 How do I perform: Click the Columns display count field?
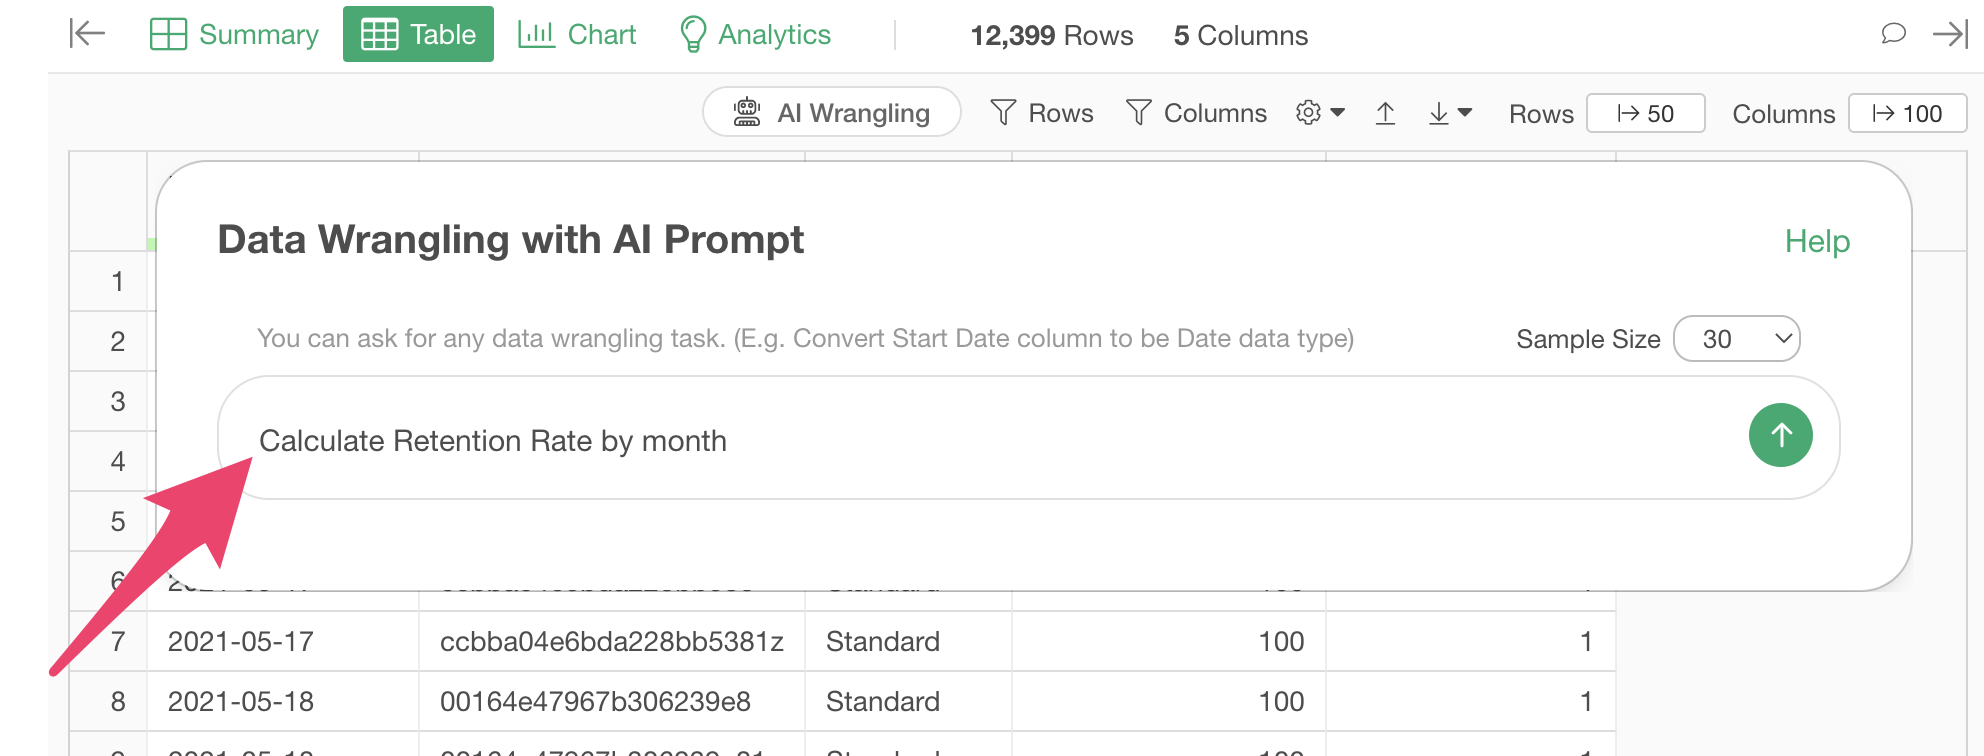click(1907, 113)
